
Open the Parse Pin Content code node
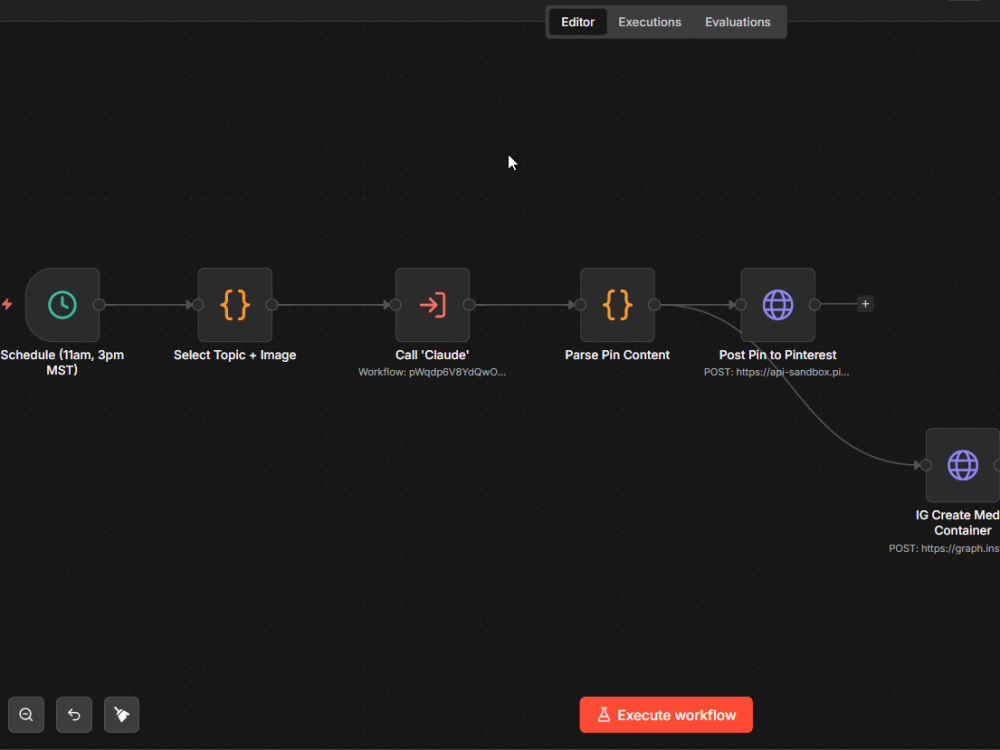(617, 305)
